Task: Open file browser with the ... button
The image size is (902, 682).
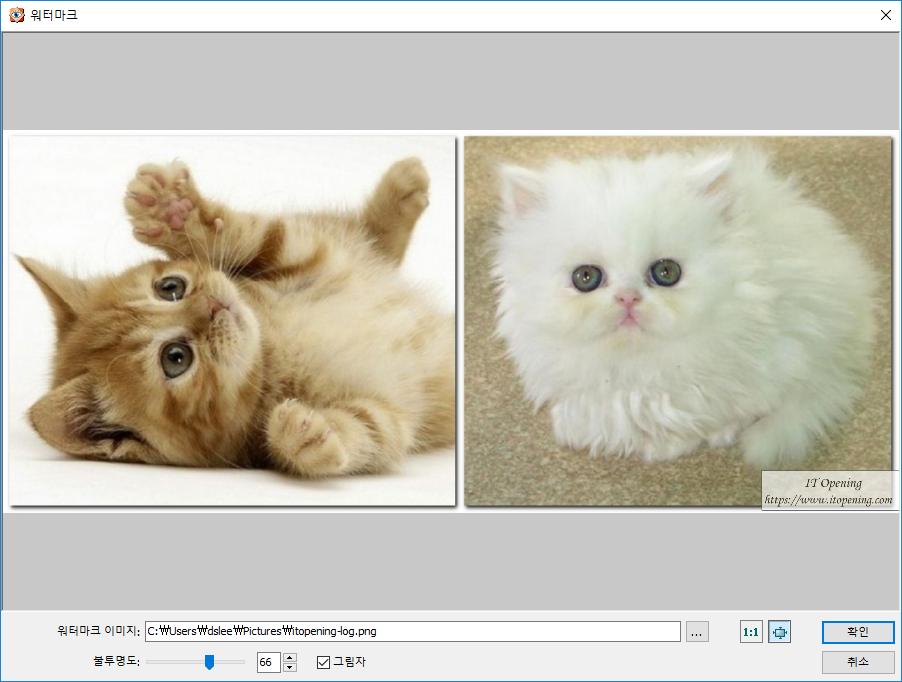Action: pos(698,632)
